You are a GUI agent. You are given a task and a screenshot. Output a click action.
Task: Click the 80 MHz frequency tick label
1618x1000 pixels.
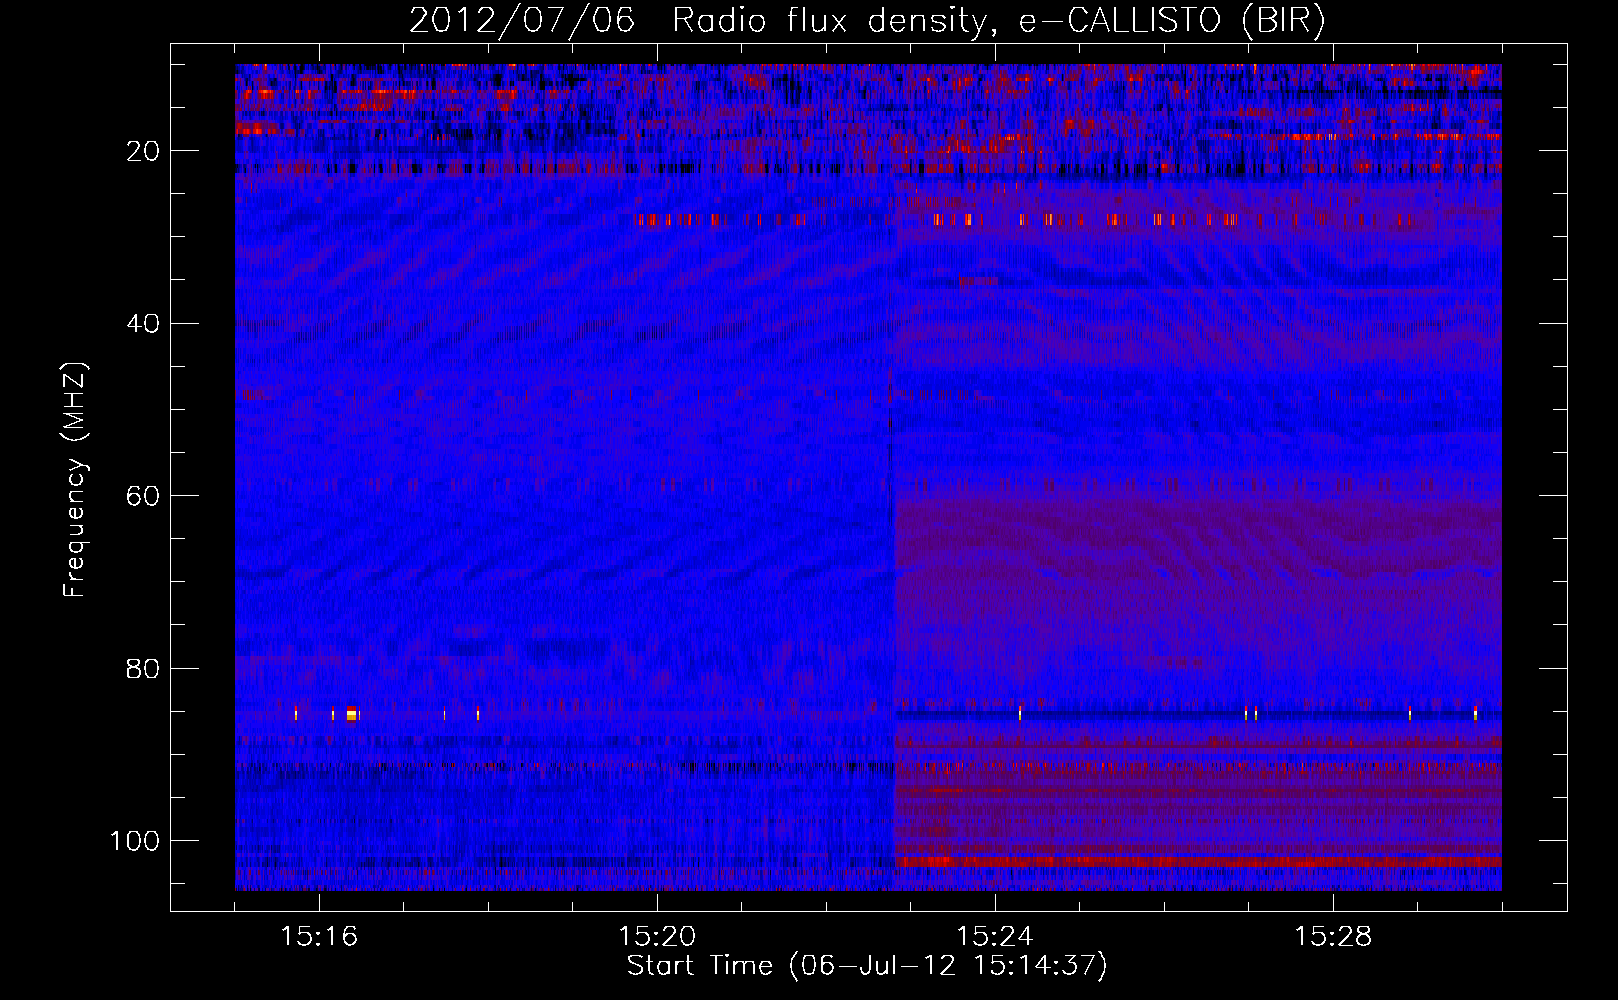point(143,669)
